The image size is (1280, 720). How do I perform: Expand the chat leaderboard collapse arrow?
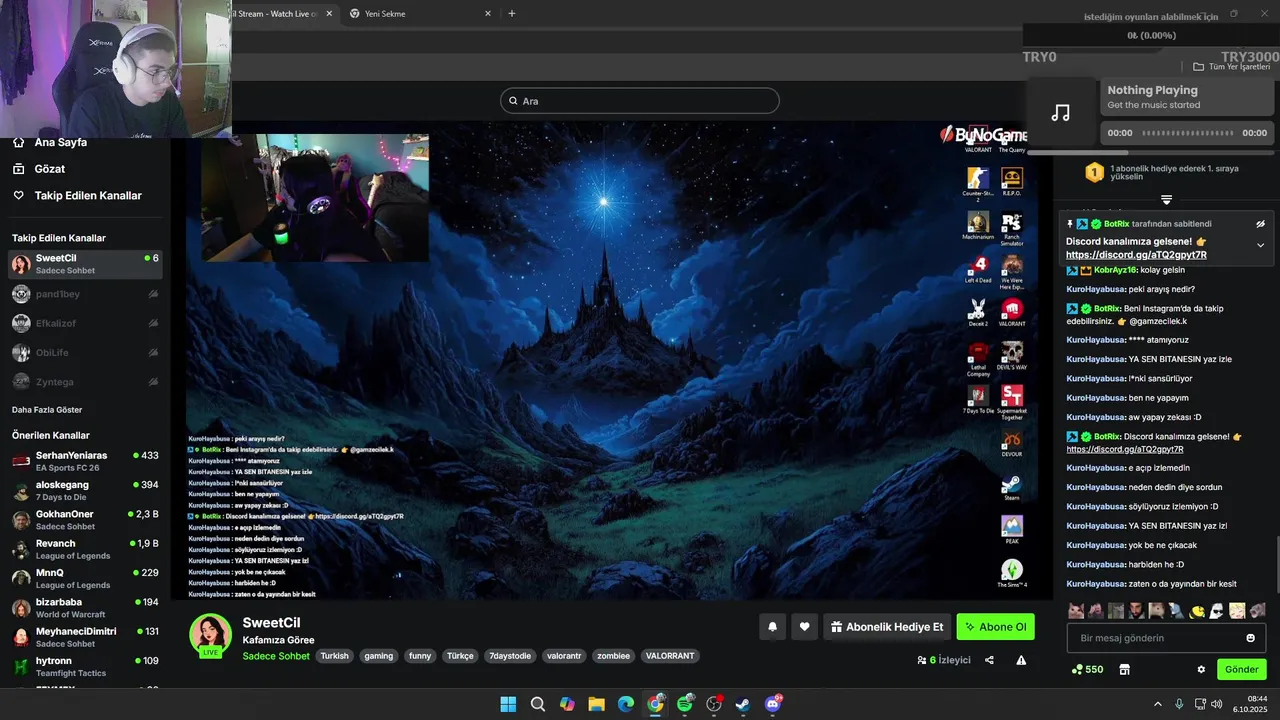(1166, 200)
